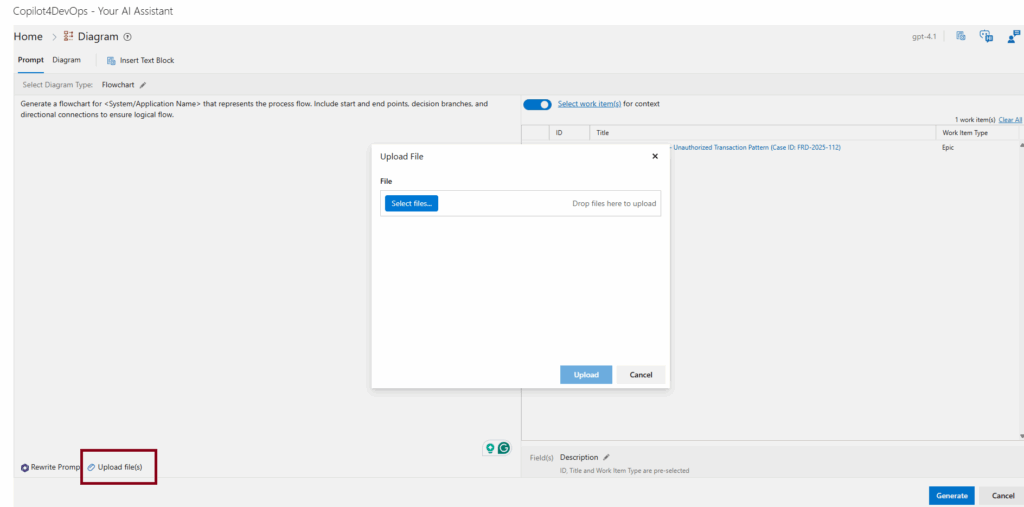Select the Prompt tab

tap(30, 60)
